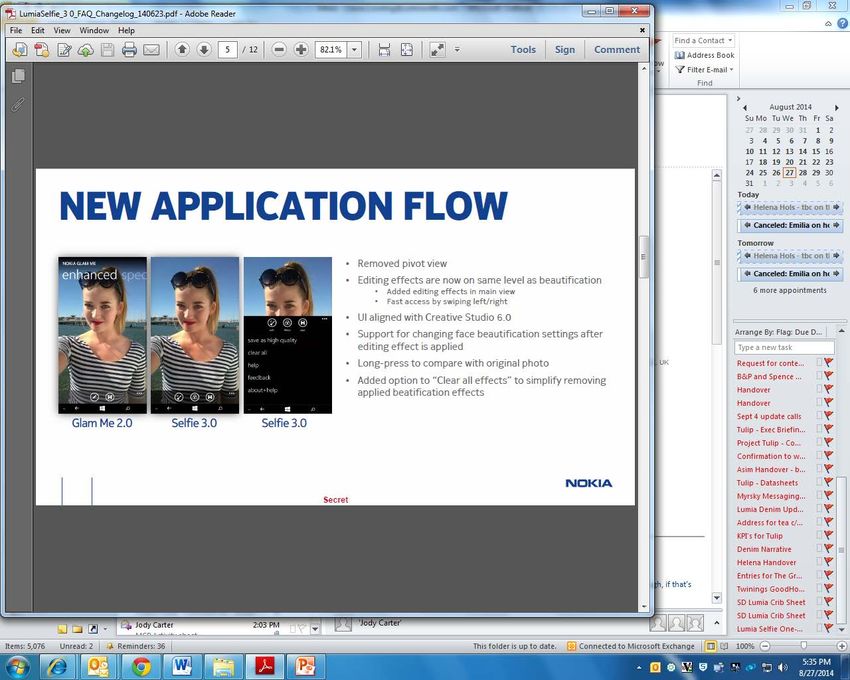The height and width of the screenshot is (680, 850).
Task: Click the flag for Denim Narrative task
Action: 828,549
